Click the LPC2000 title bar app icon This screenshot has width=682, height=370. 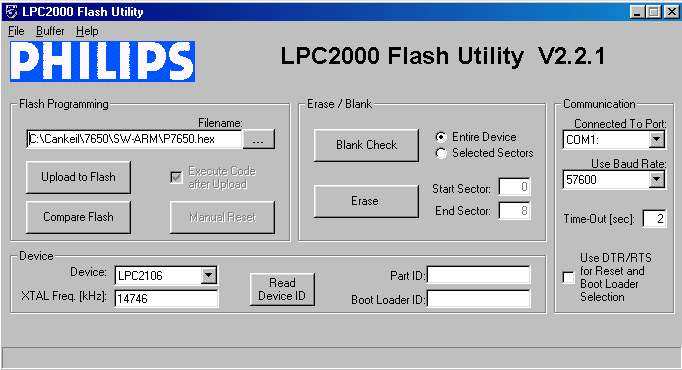11,11
